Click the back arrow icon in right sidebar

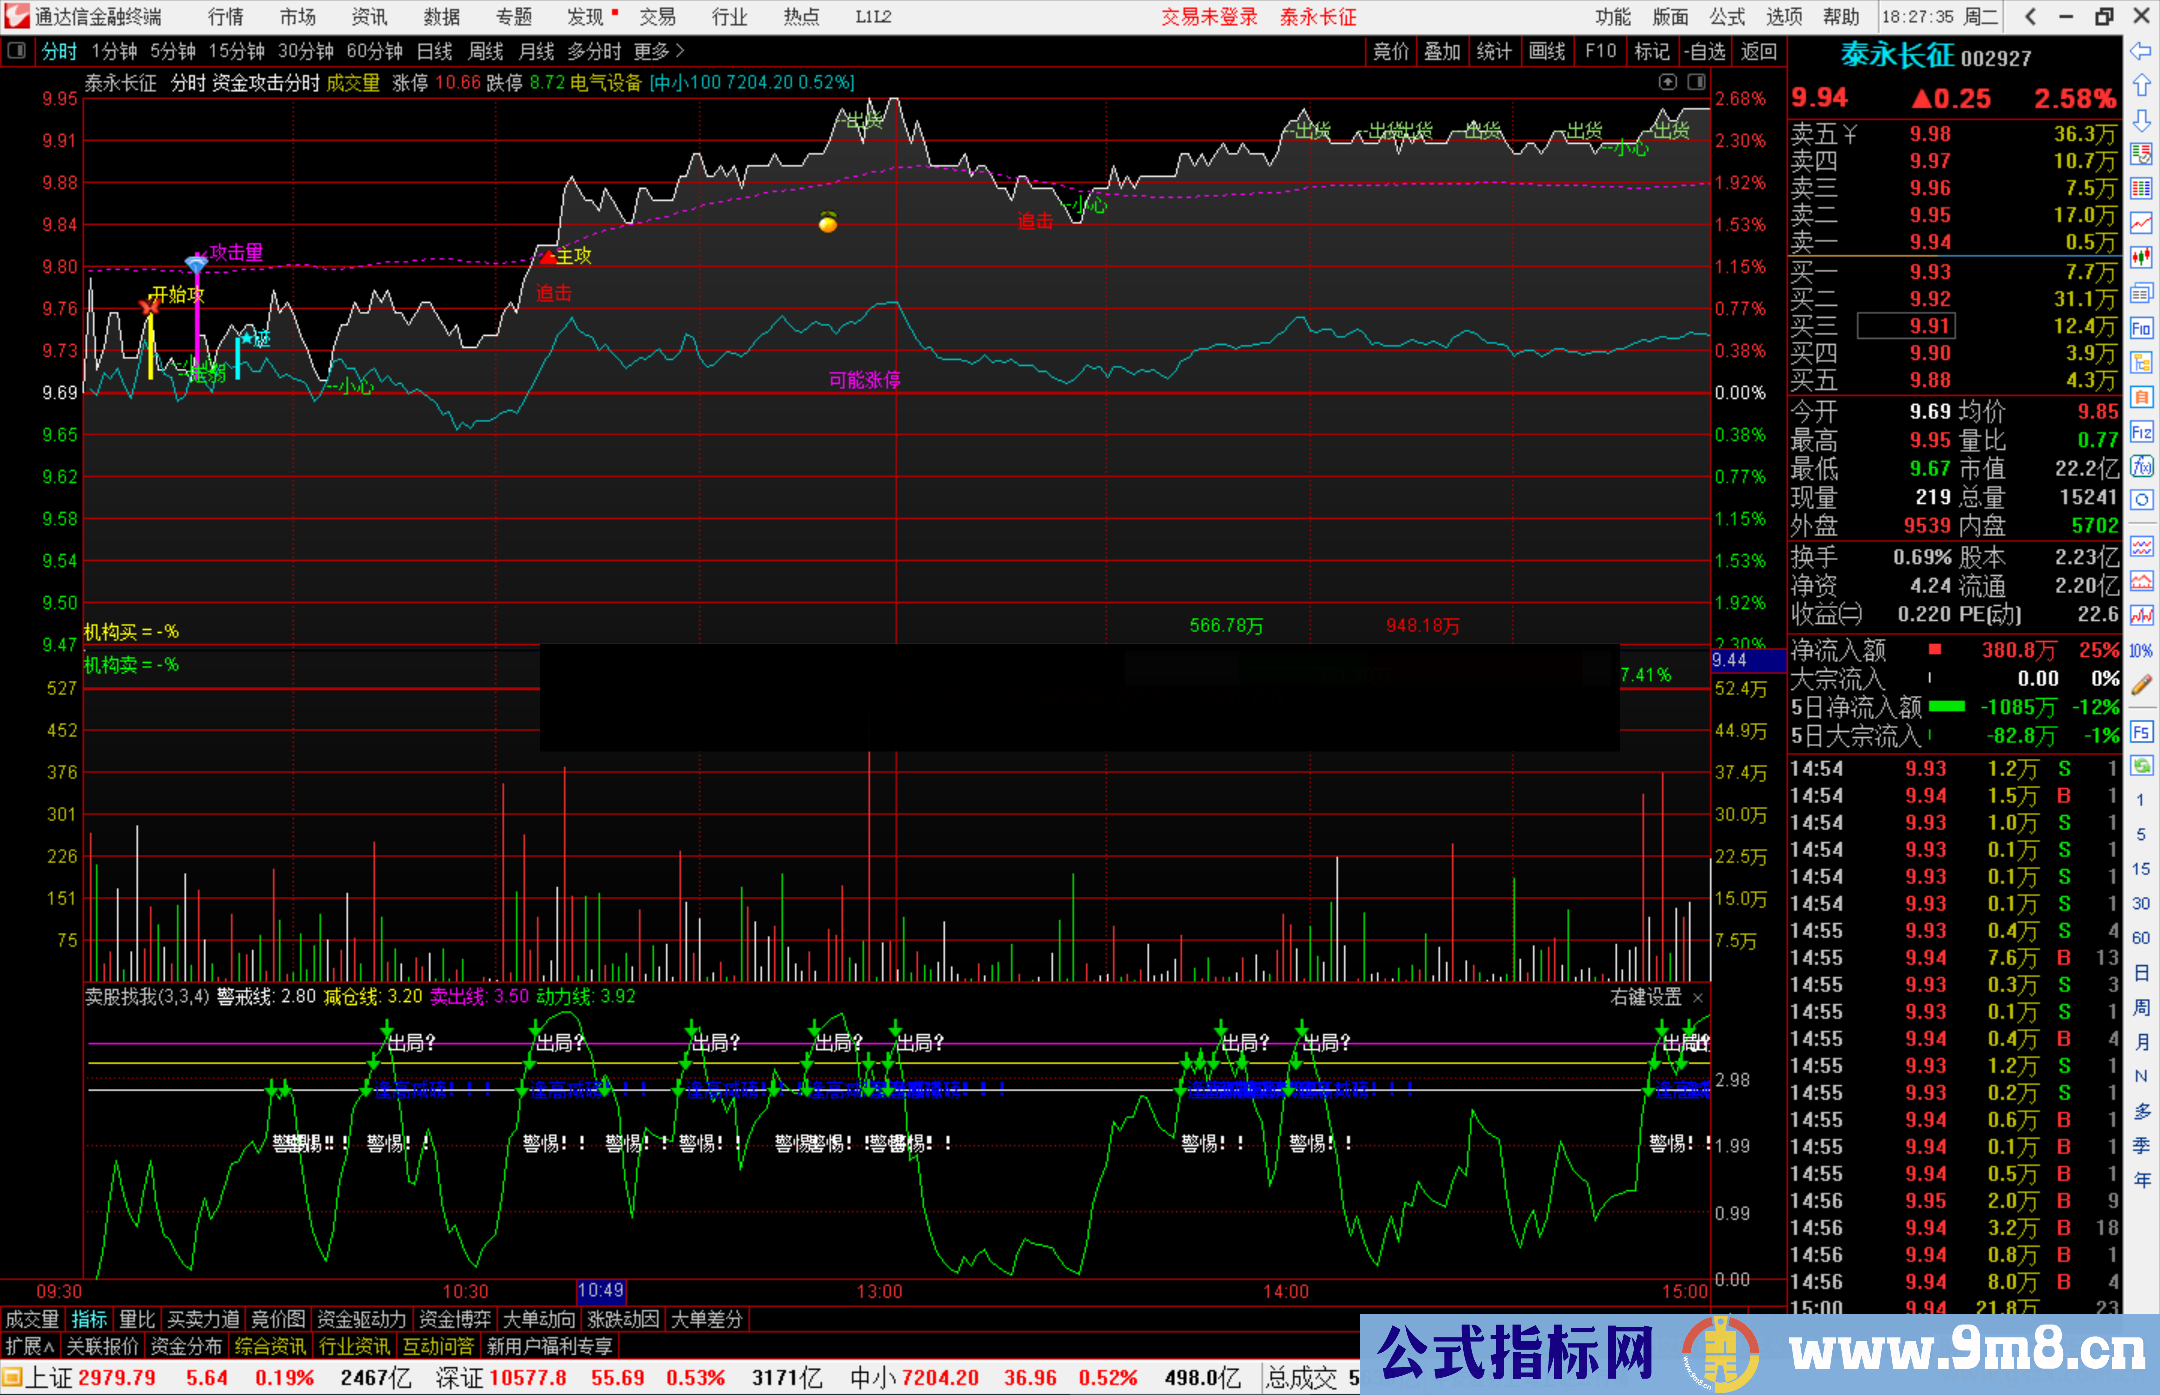[x=2140, y=51]
